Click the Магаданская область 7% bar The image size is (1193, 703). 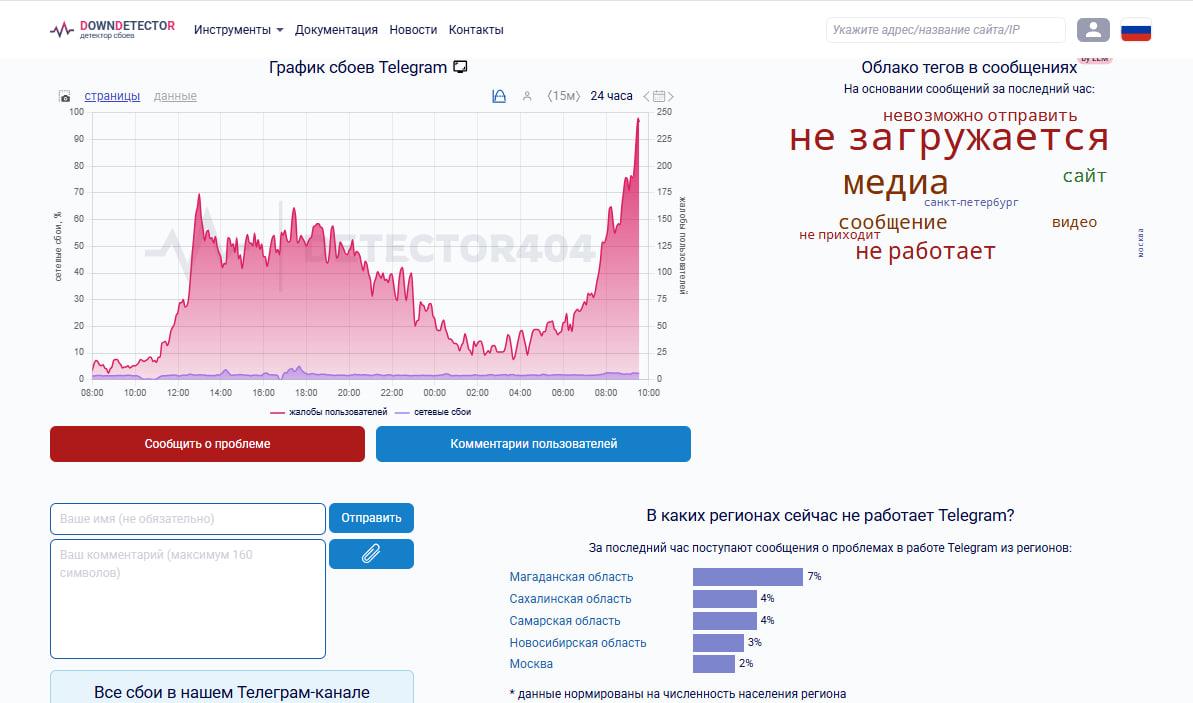pos(748,577)
